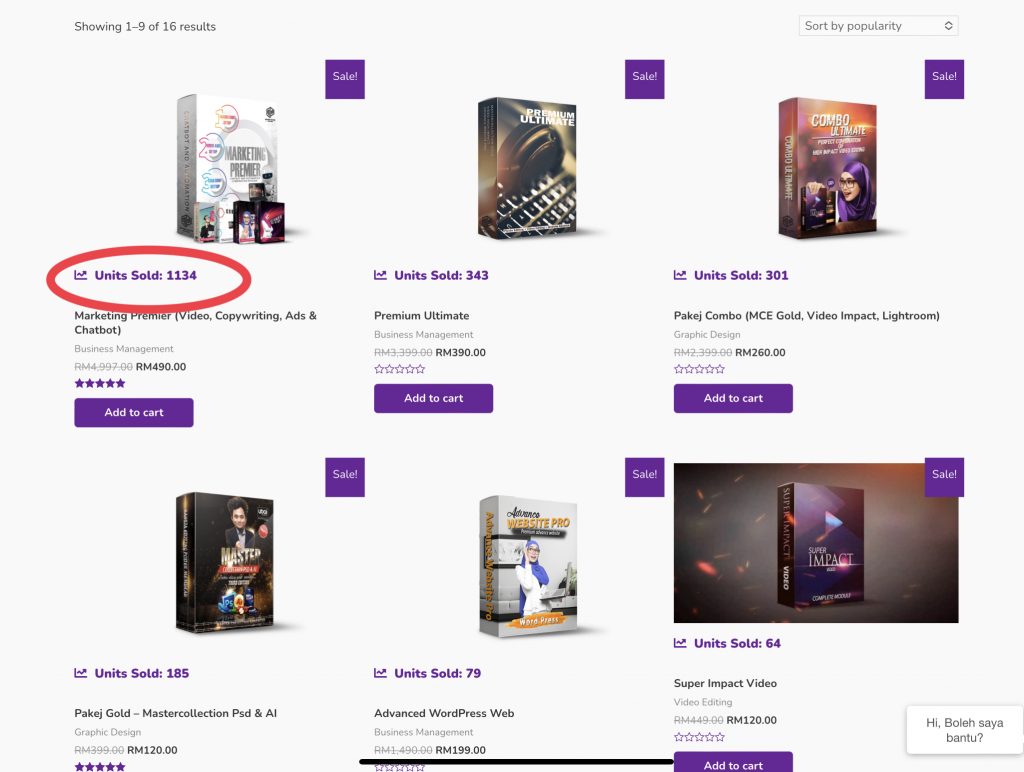Click the chart icon beside Units Sold: 301
The image size is (1024, 772).
(681, 275)
